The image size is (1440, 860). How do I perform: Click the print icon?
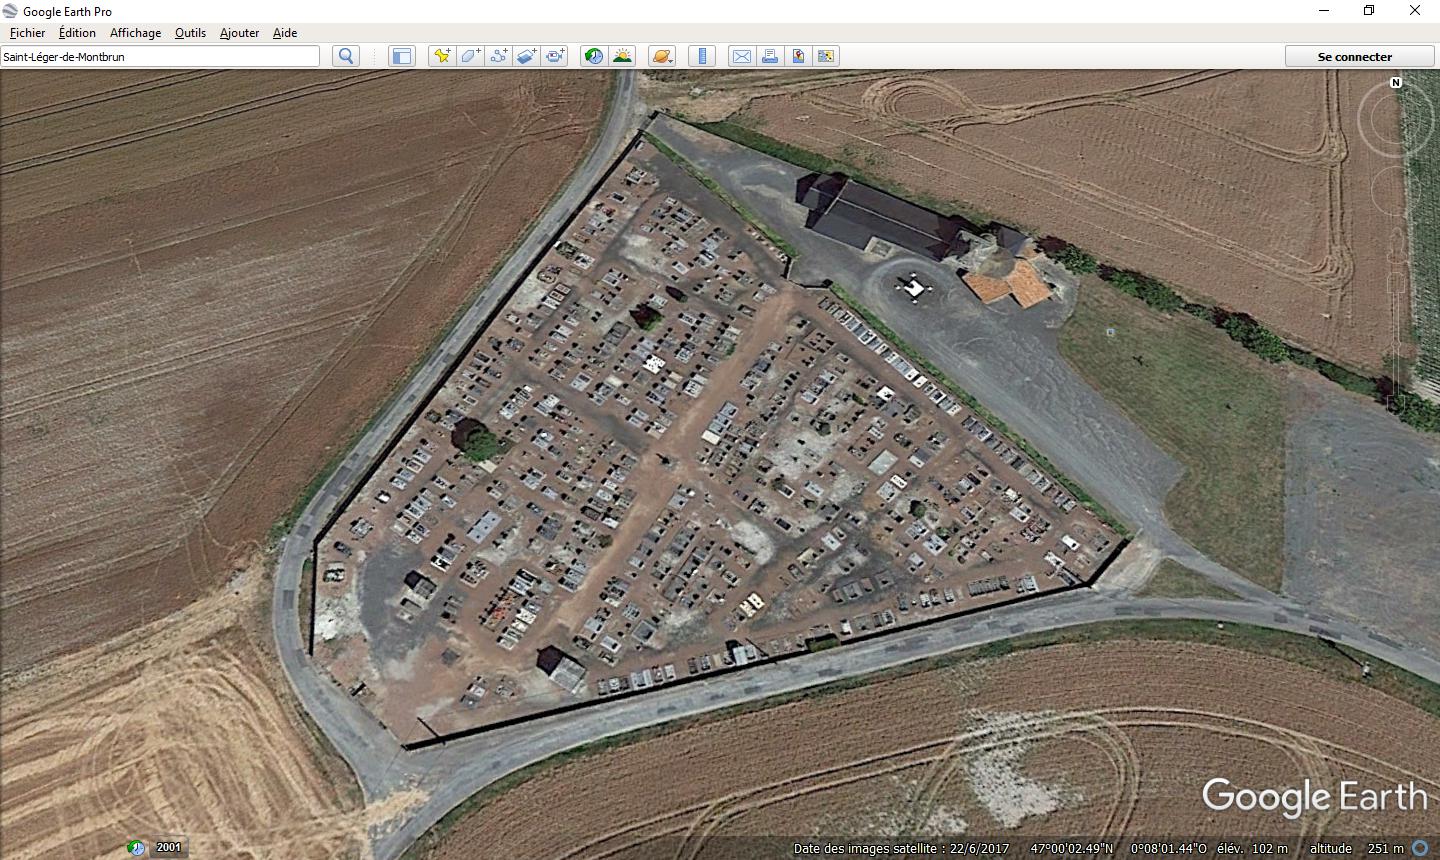(770, 56)
